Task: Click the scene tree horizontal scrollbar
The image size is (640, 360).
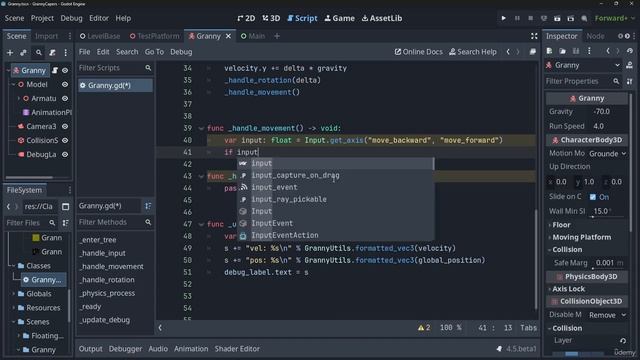Action: pos(29,177)
